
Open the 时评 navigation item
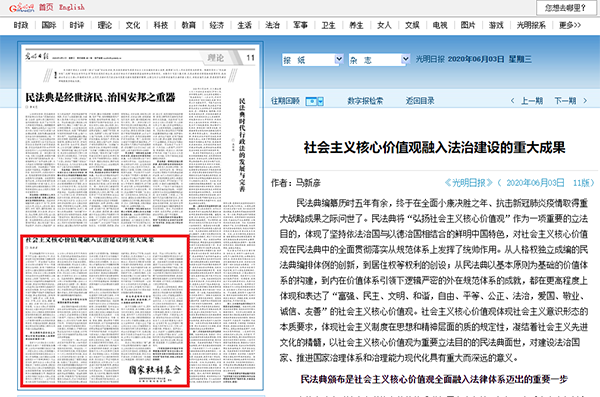77,25
